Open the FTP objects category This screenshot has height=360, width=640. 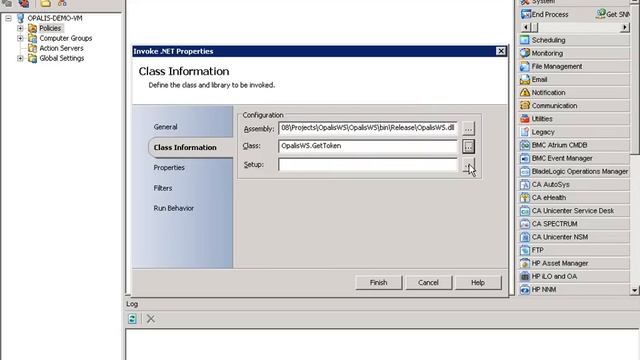pos(574,250)
